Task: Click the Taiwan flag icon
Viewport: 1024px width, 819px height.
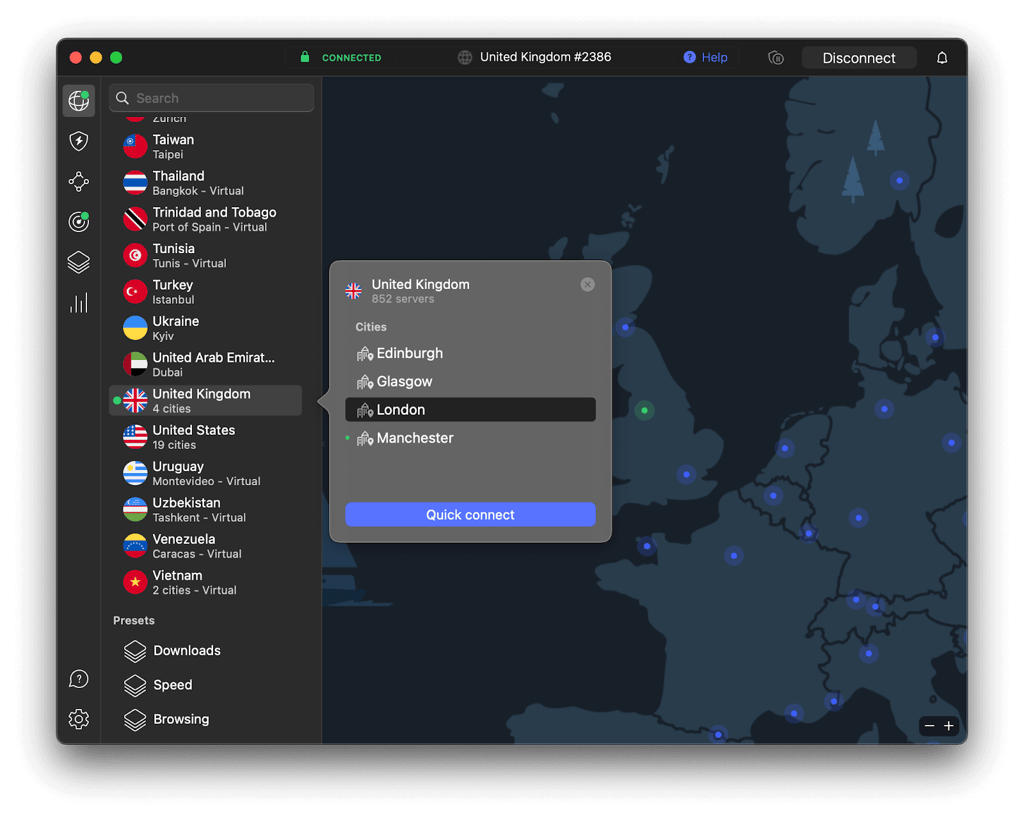Action: (x=135, y=146)
